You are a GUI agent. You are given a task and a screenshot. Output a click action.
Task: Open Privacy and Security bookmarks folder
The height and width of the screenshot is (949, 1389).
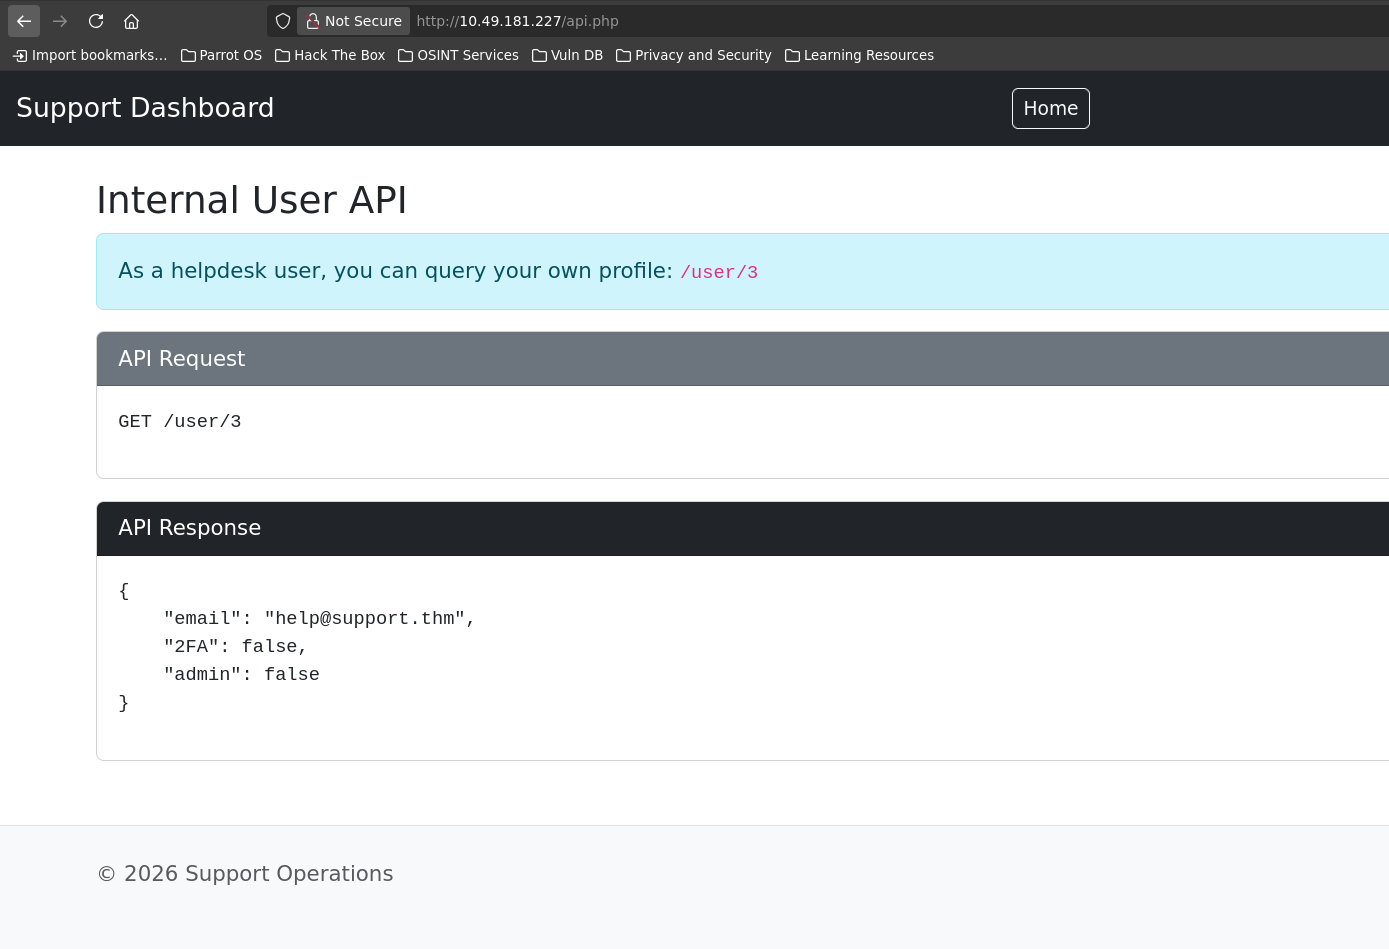click(x=694, y=55)
